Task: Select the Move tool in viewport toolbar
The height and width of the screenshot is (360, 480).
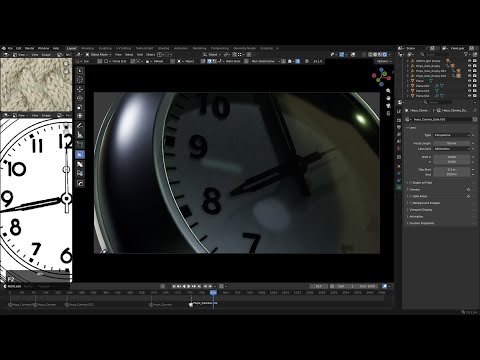Action: [x=80, y=89]
